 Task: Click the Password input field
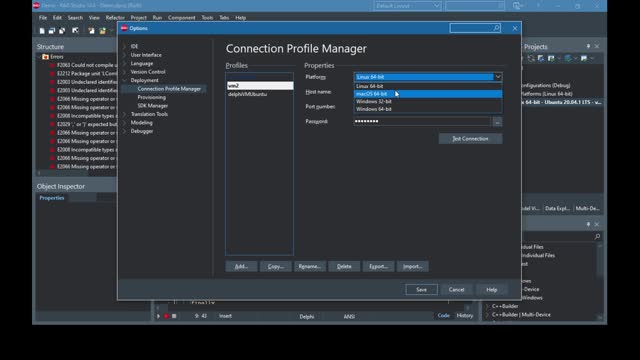point(422,121)
